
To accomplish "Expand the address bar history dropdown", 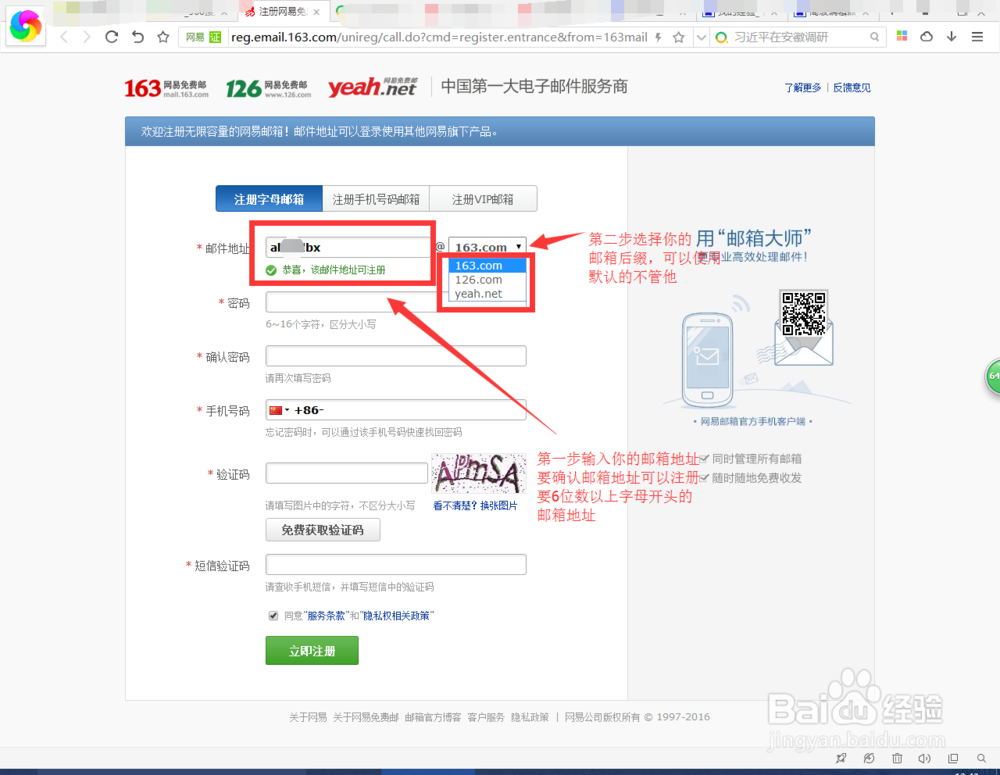I will (701, 37).
